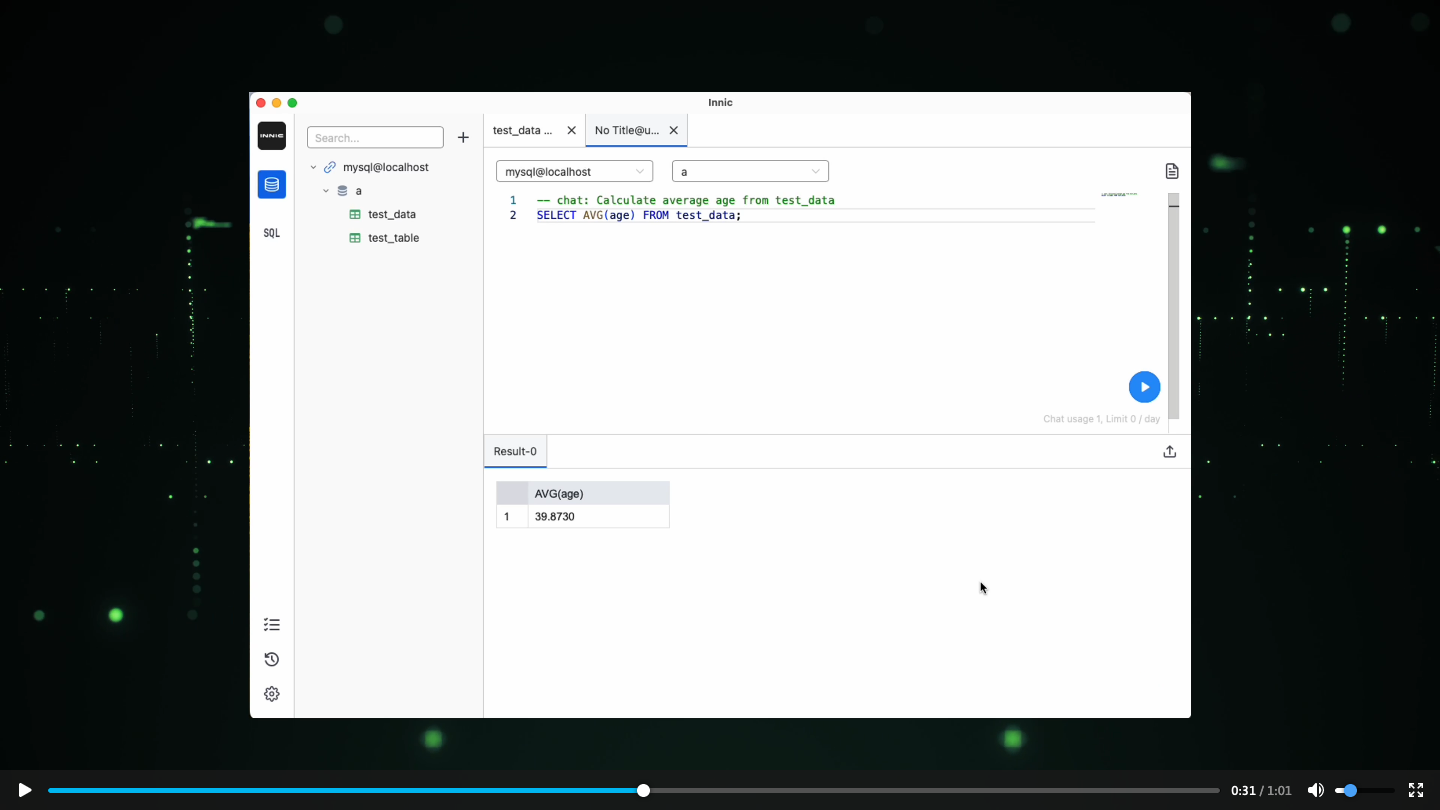Select the test_table table in the tree

point(394,238)
